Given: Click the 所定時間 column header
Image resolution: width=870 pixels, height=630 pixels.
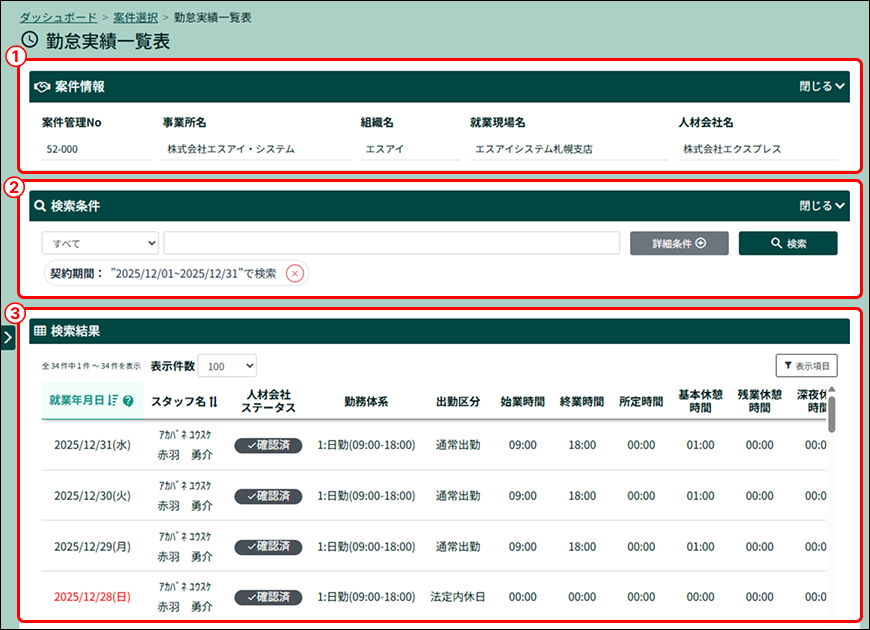Looking at the screenshot, I should 641,401.
